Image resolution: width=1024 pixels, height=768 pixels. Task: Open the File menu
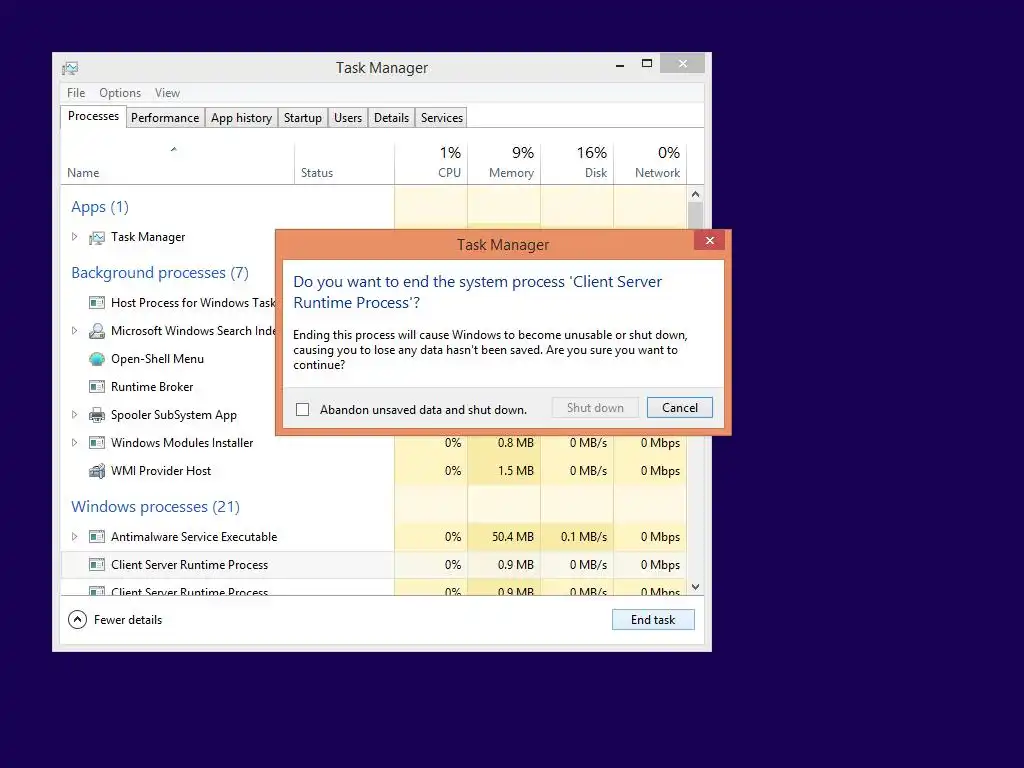[76, 93]
